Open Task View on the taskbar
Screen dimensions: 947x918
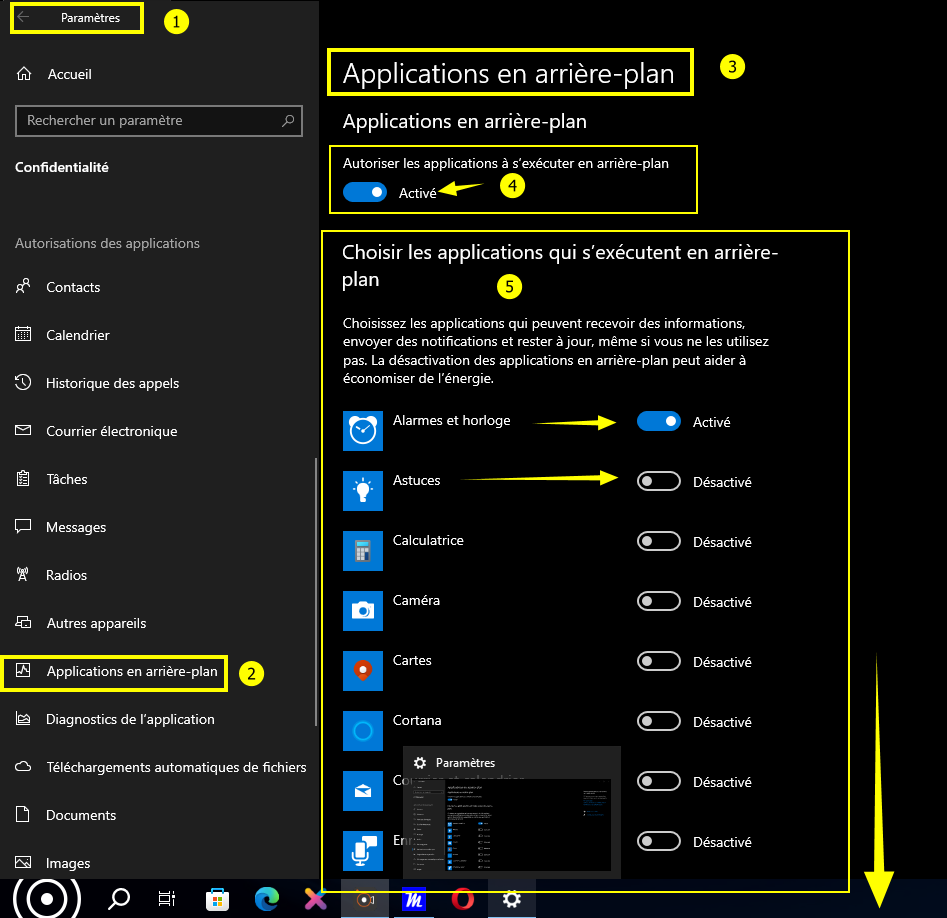tap(167, 899)
